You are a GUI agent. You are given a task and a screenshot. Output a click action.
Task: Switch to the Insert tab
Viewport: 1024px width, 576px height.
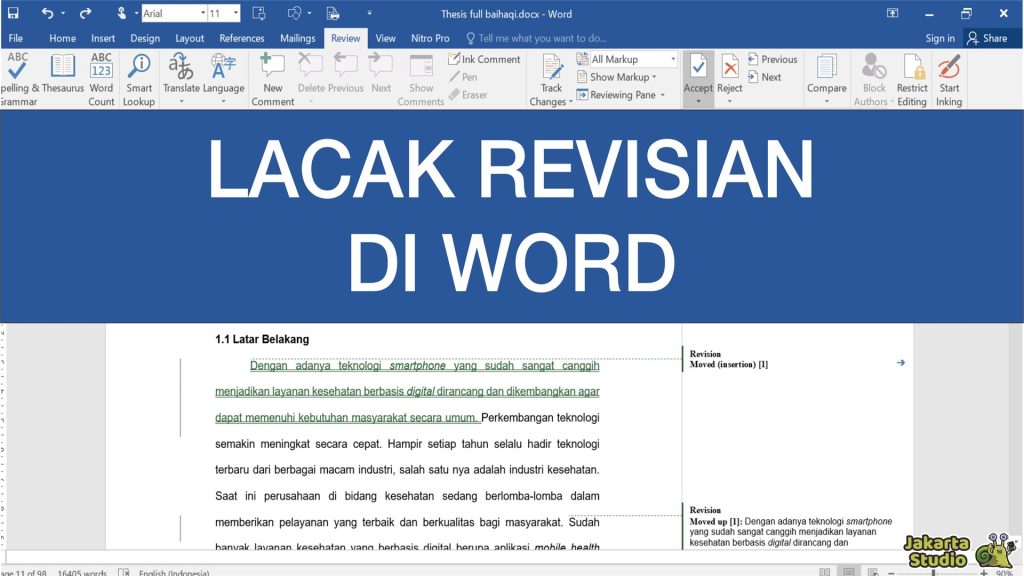103,39
